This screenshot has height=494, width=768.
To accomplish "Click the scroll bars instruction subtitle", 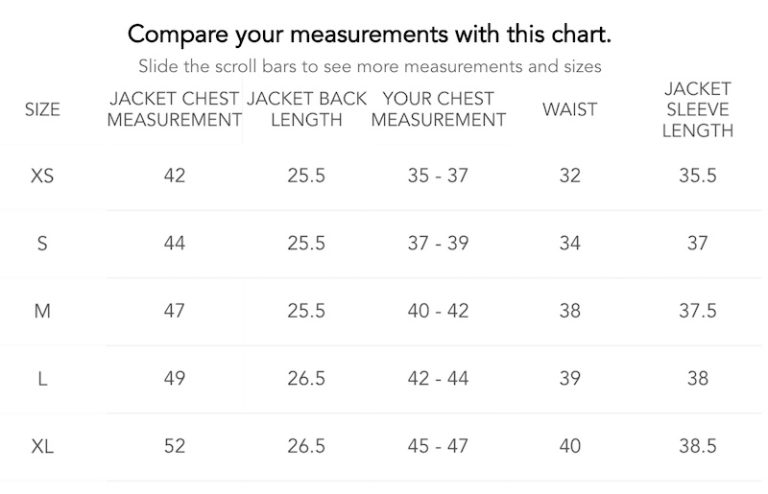I will [370, 66].
